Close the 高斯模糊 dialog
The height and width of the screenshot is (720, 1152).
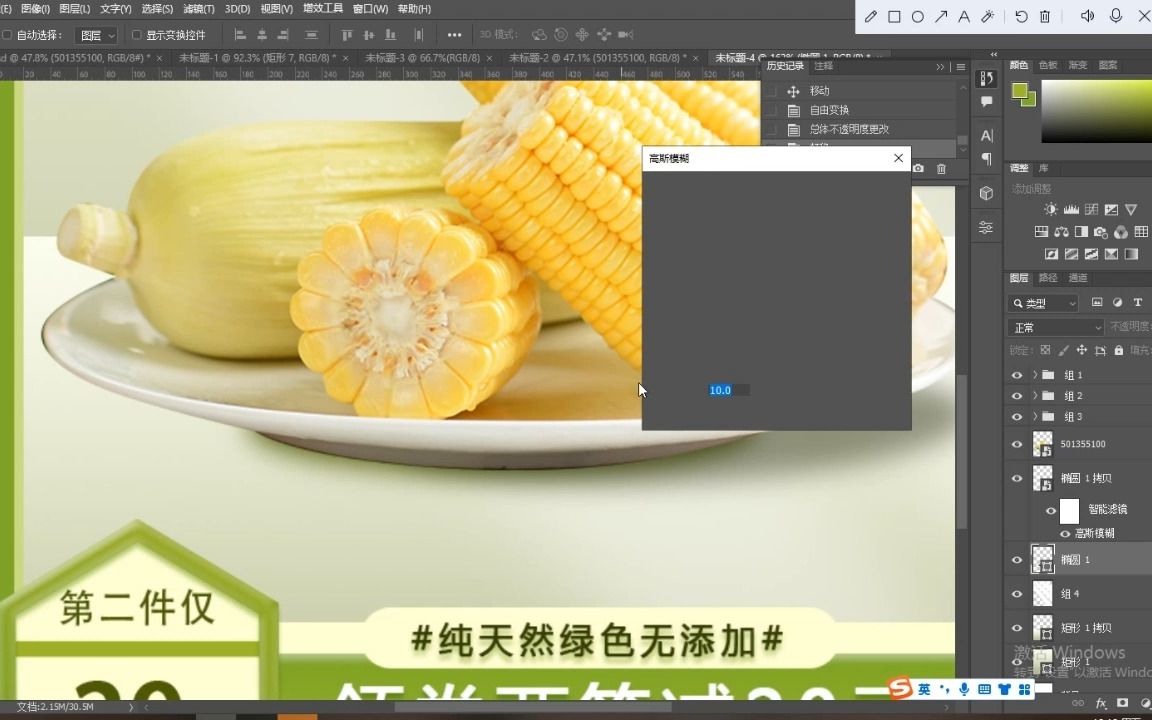pos(898,158)
